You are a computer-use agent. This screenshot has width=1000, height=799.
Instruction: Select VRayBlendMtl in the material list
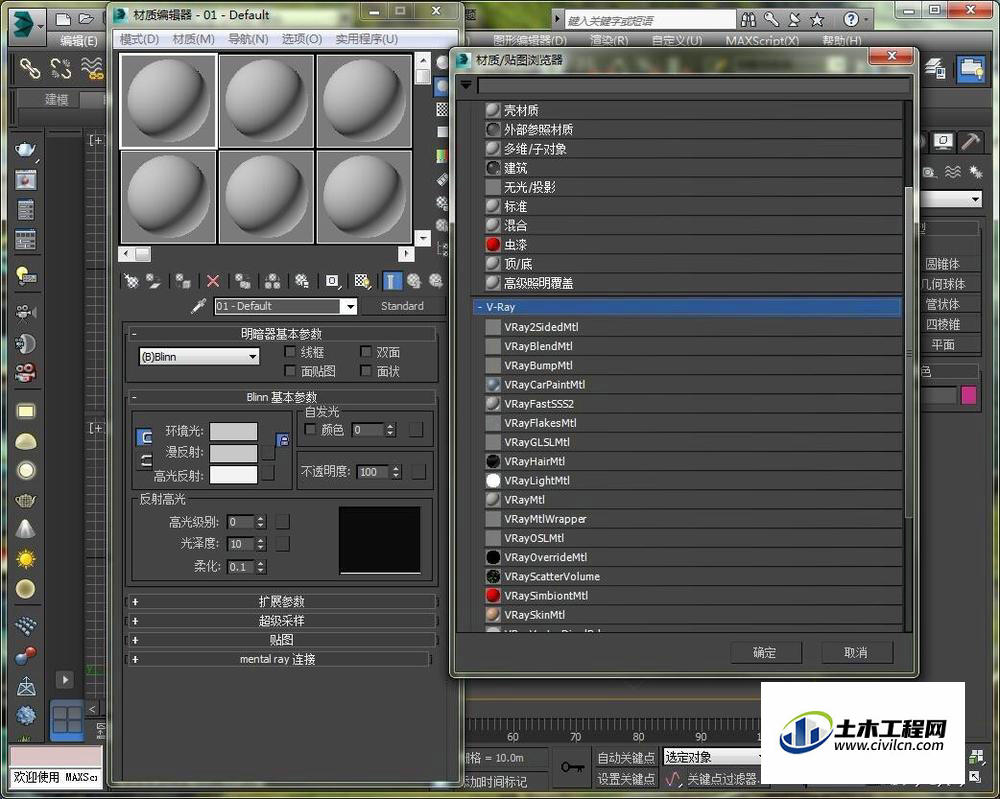tap(693, 346)
